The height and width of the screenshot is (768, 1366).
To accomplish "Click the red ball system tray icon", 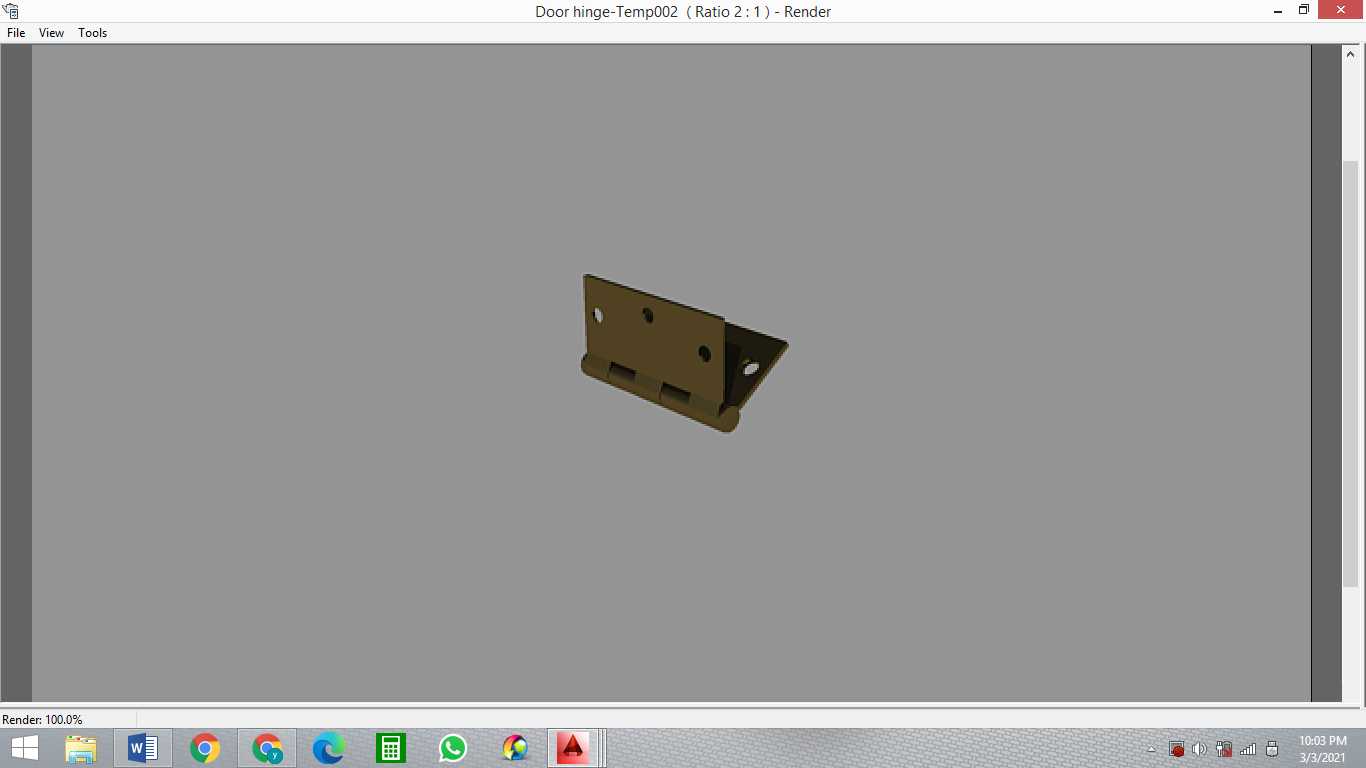I will pyautogui.click(x=1176, y=749).
